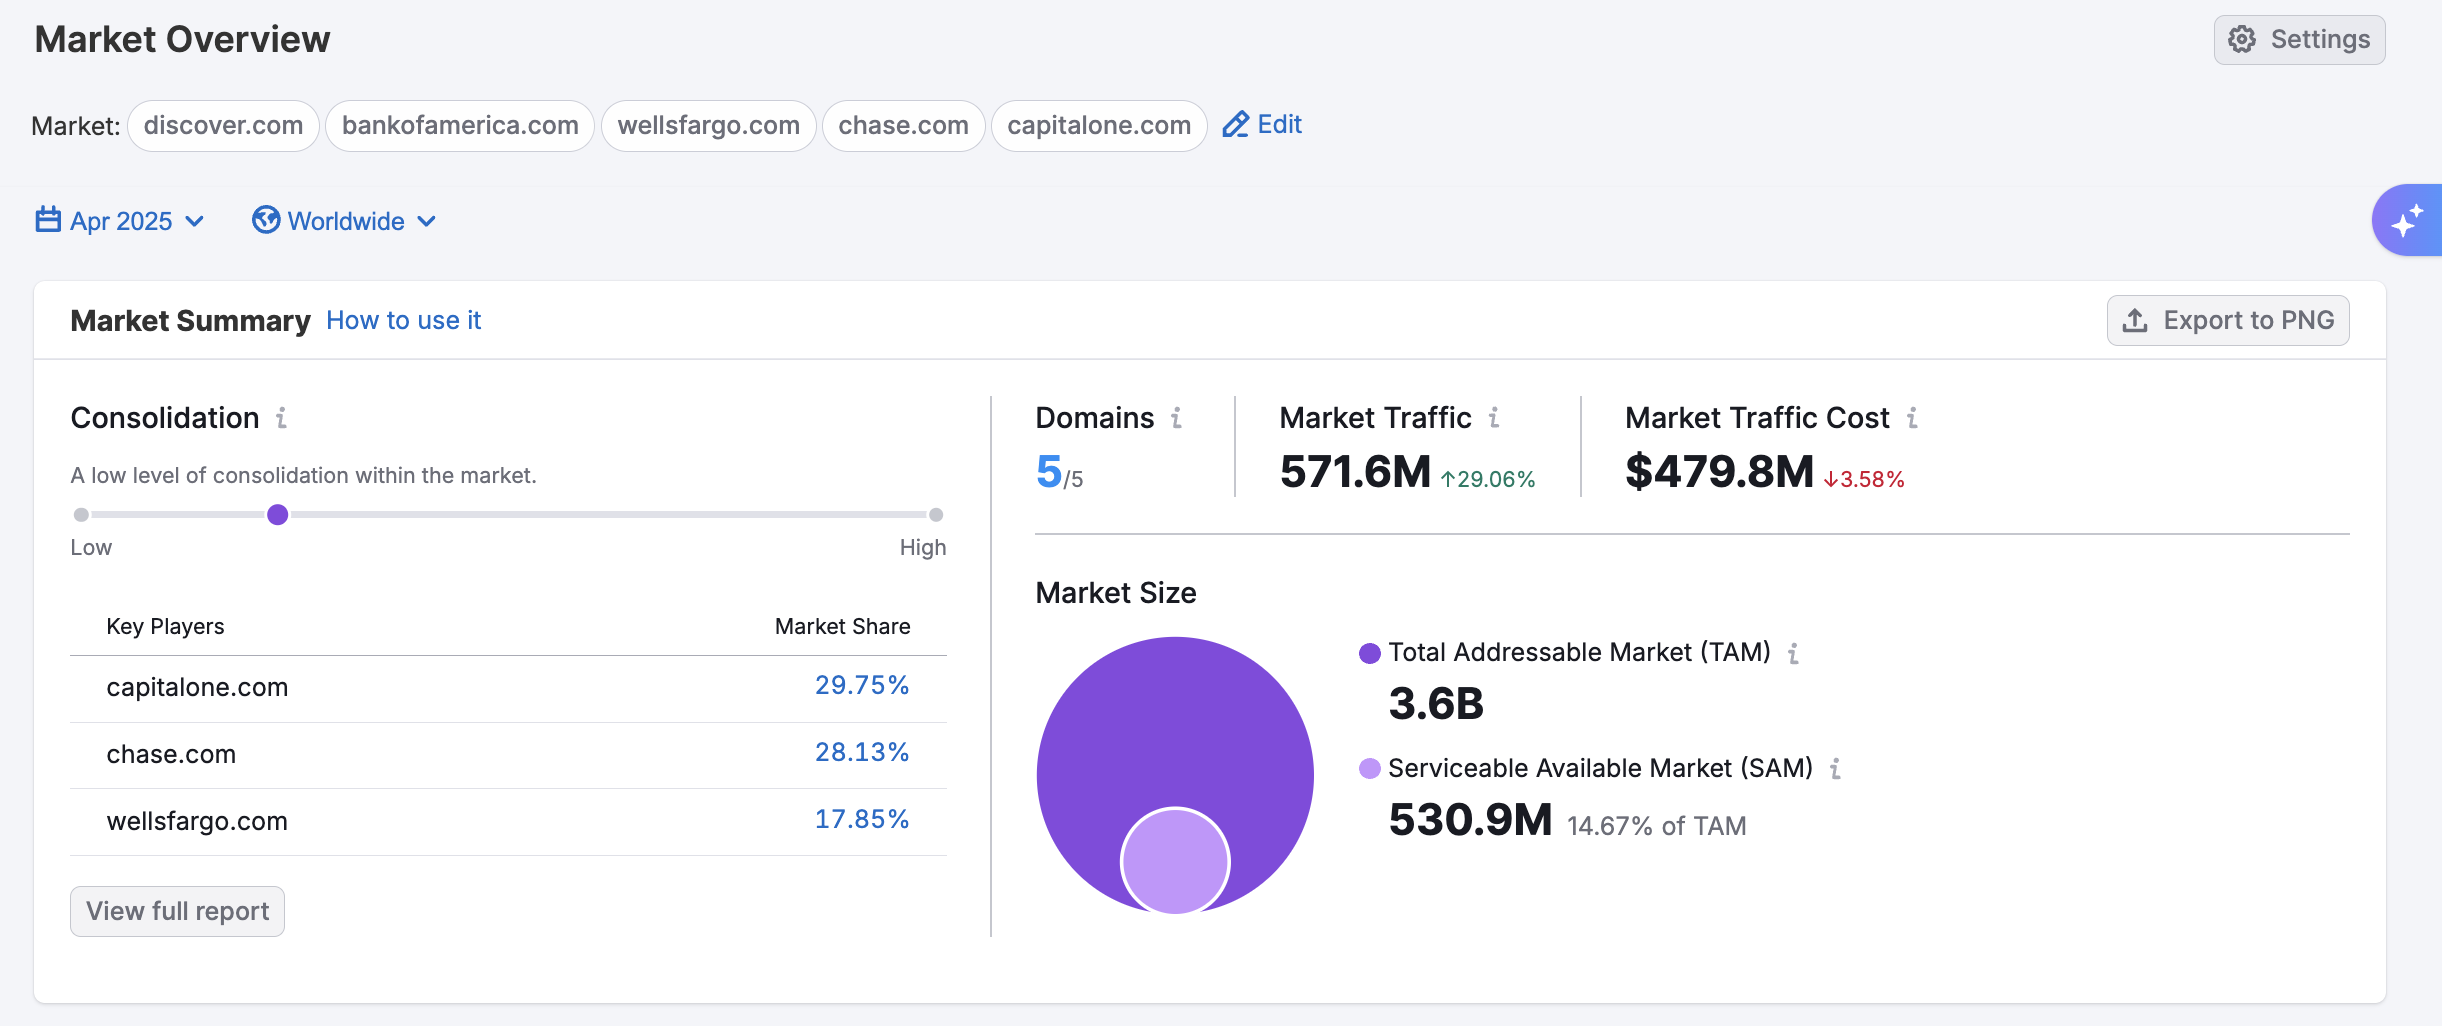Click Export to PNG button

pos(2228,321)
